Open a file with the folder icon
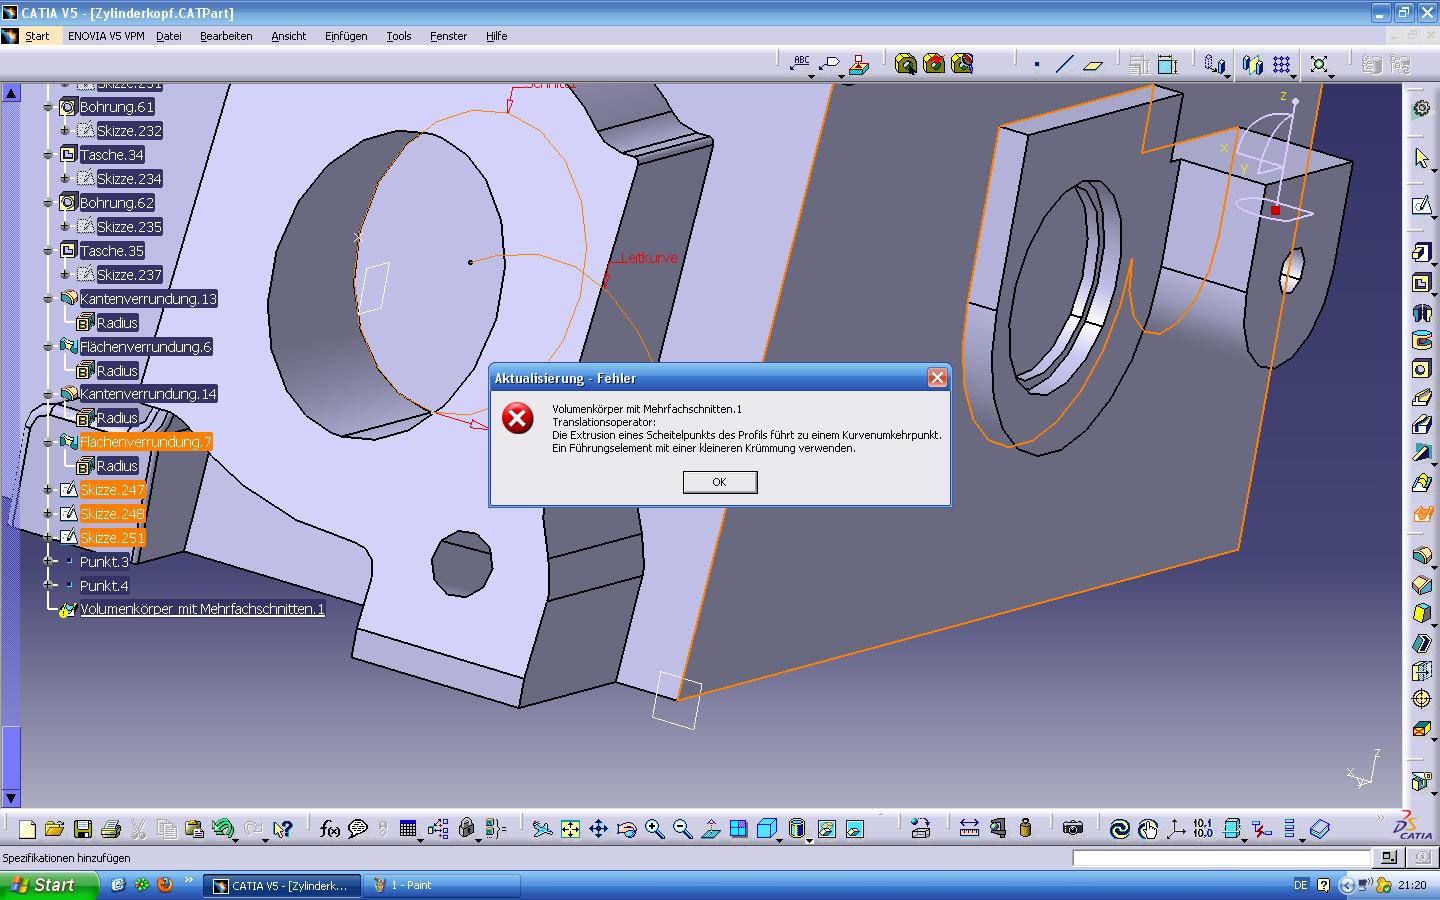 pos(55,829)
